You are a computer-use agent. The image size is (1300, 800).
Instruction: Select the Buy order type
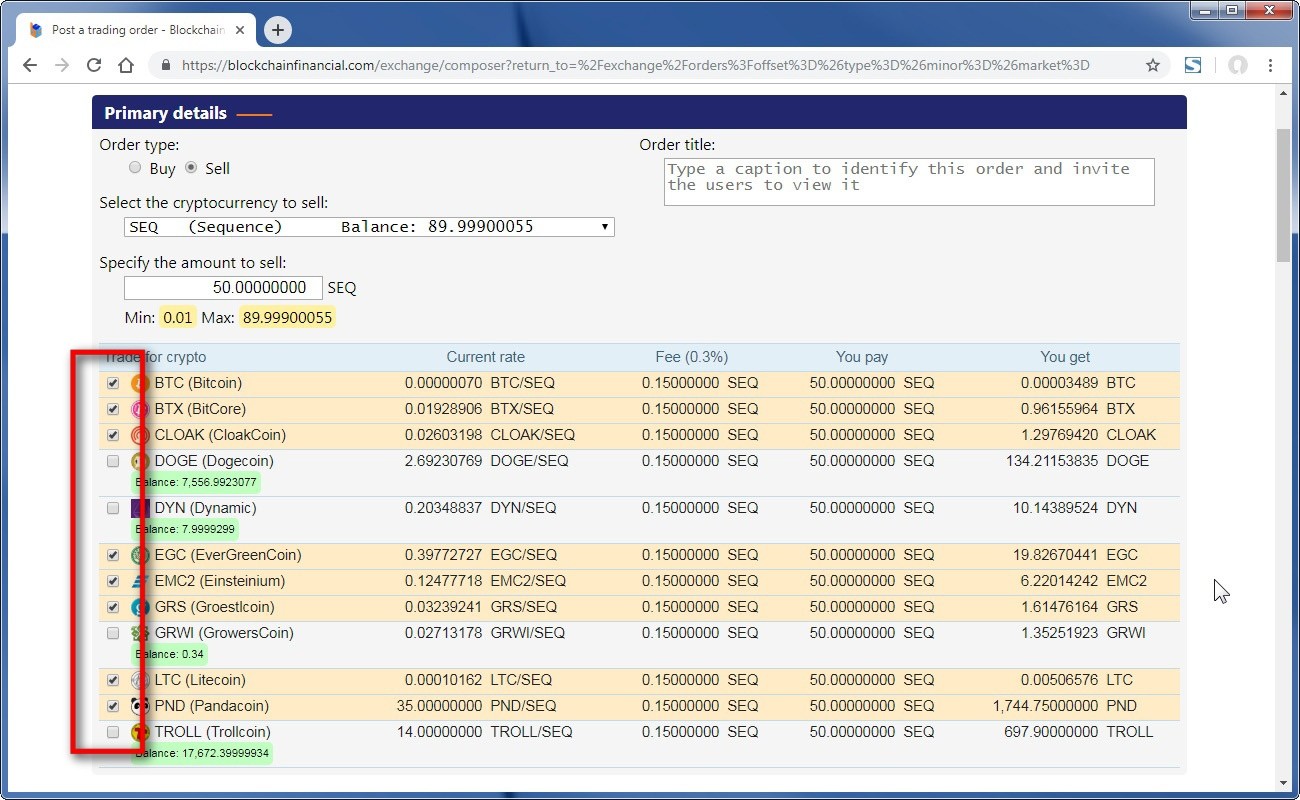(135, 168)
